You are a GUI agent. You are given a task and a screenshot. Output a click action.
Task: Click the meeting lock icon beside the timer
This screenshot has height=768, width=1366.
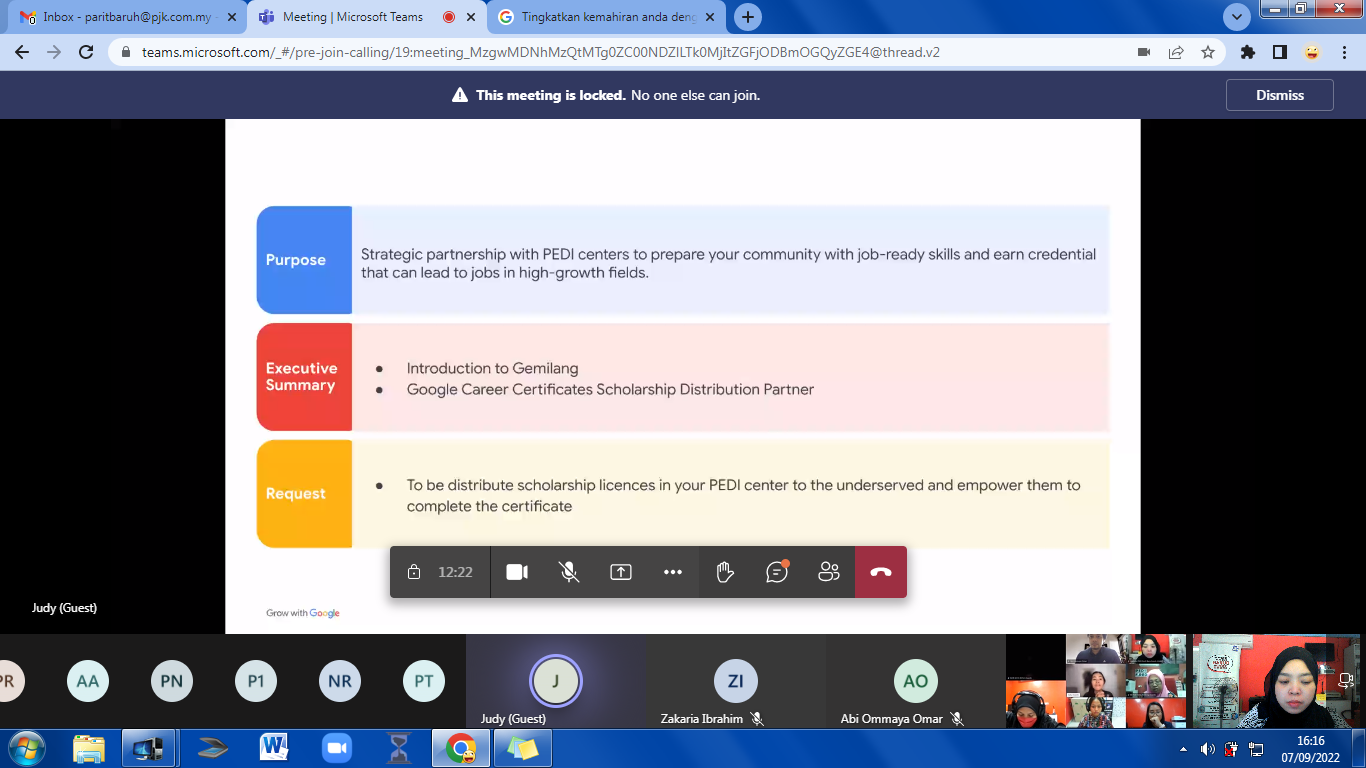[x=414, y=572]
